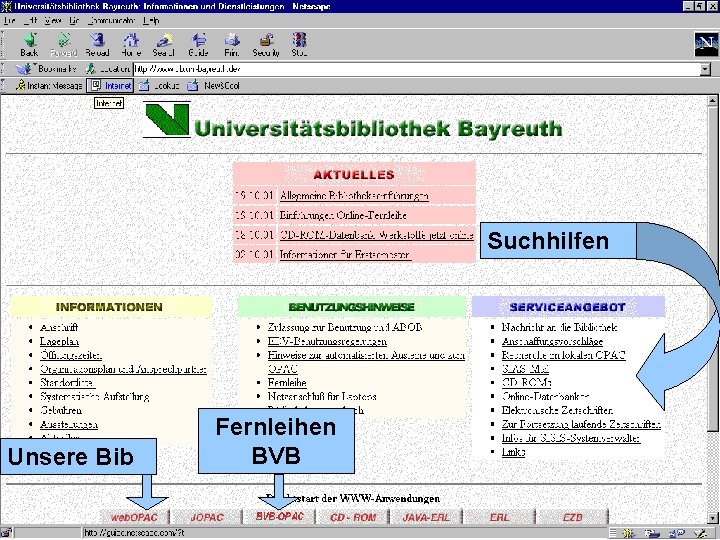Screen dimensions: 720x540
Task: Click text 'Nachricht an die Bibliothek'
Action: click(x=559, y=327)
